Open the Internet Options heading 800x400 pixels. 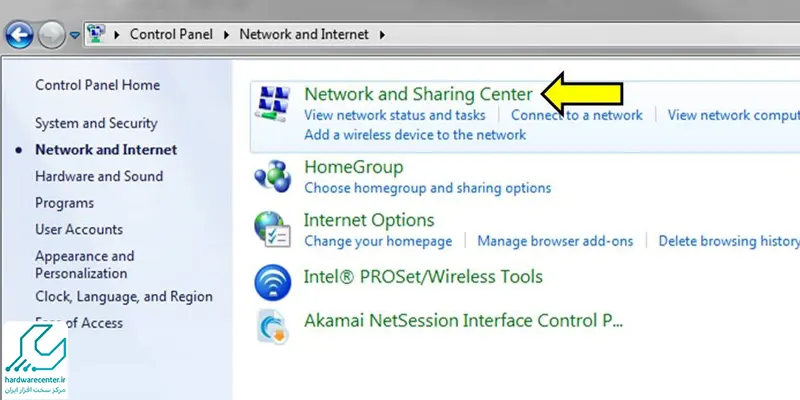coord(369,220)
